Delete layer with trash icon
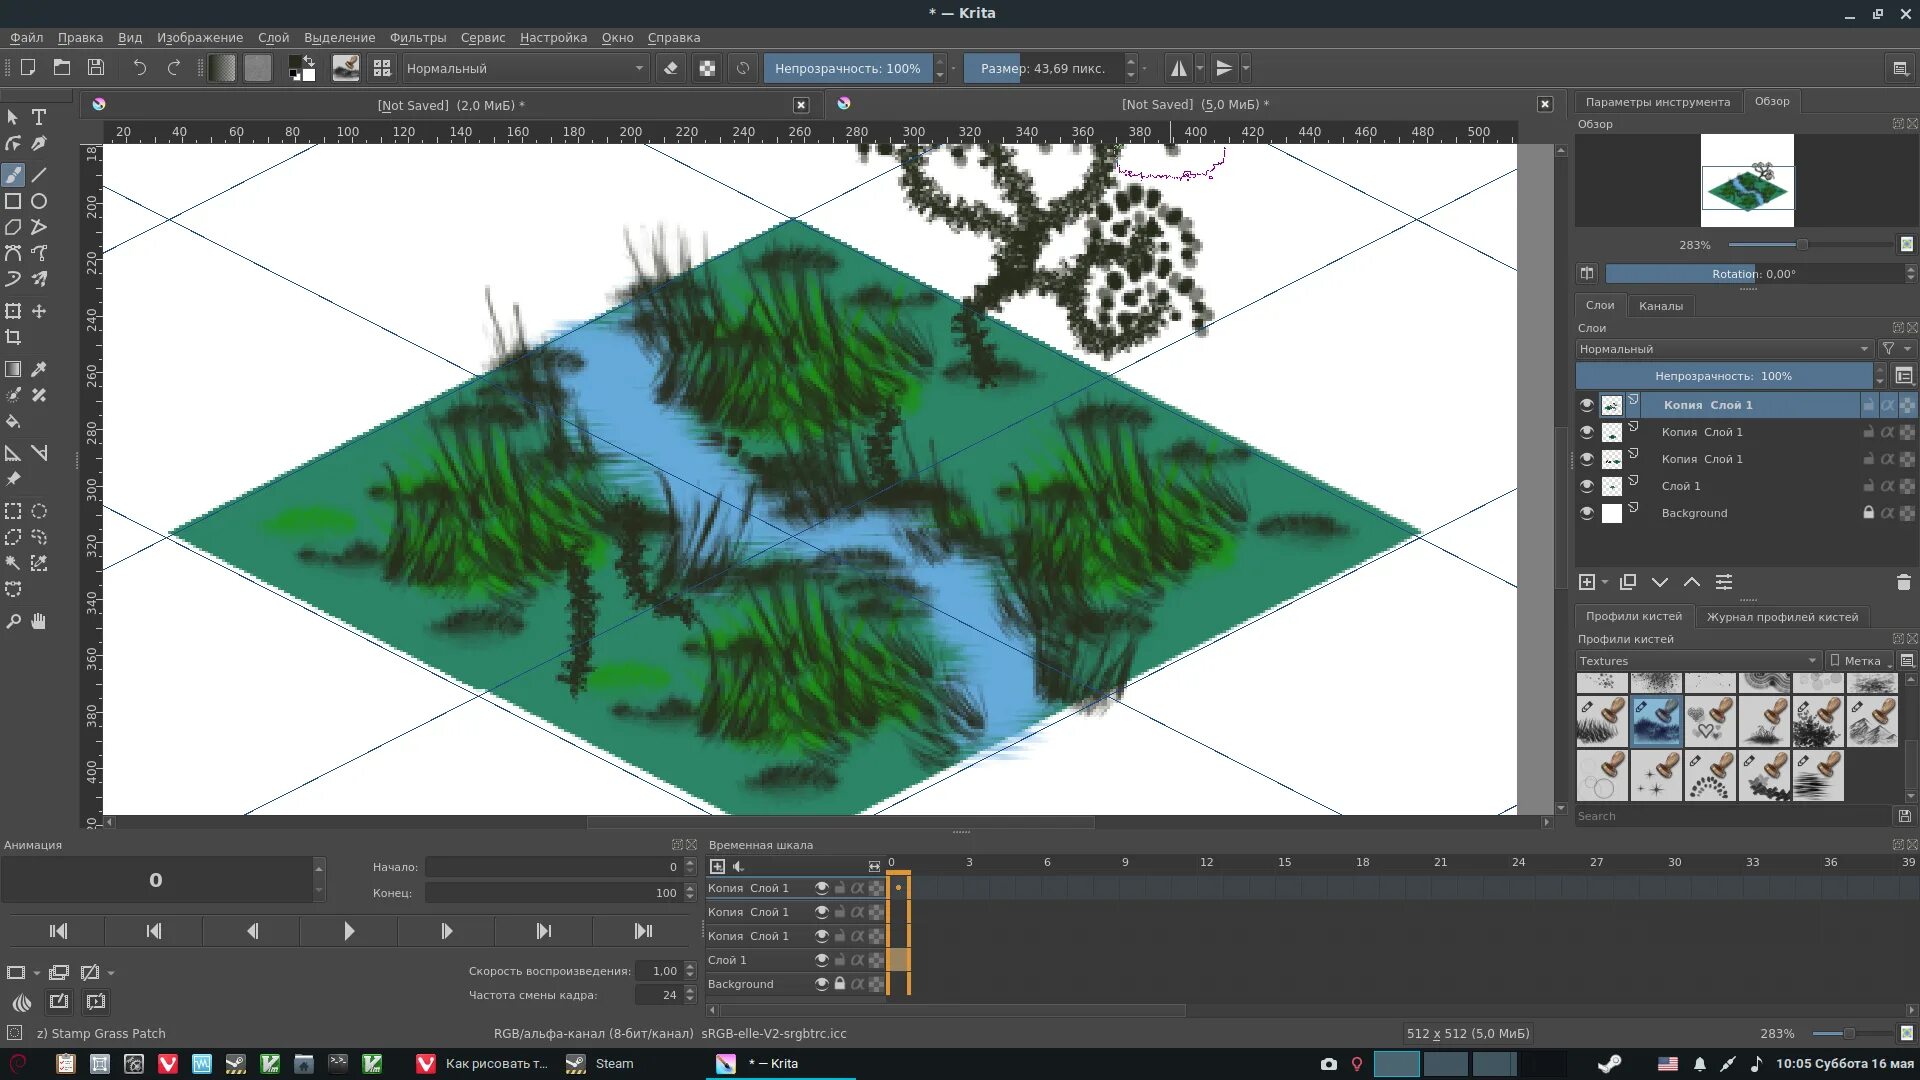 click(x=1903, y=582)
